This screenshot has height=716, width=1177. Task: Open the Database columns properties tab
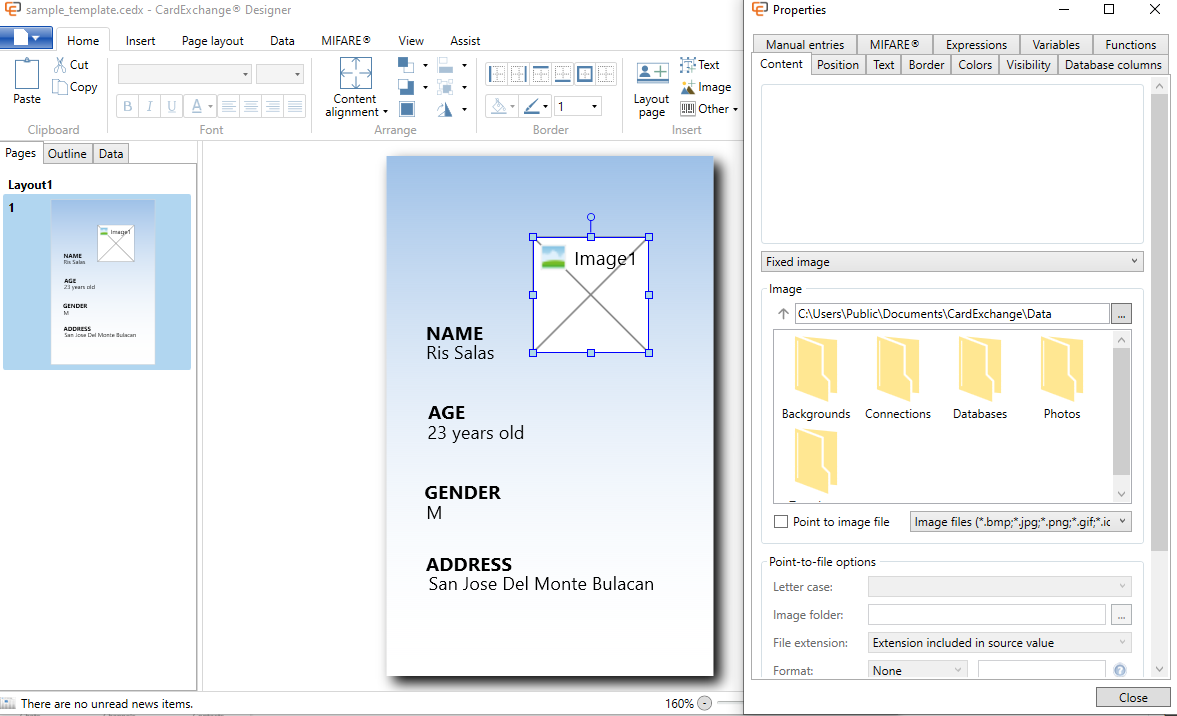point(1112,65)
